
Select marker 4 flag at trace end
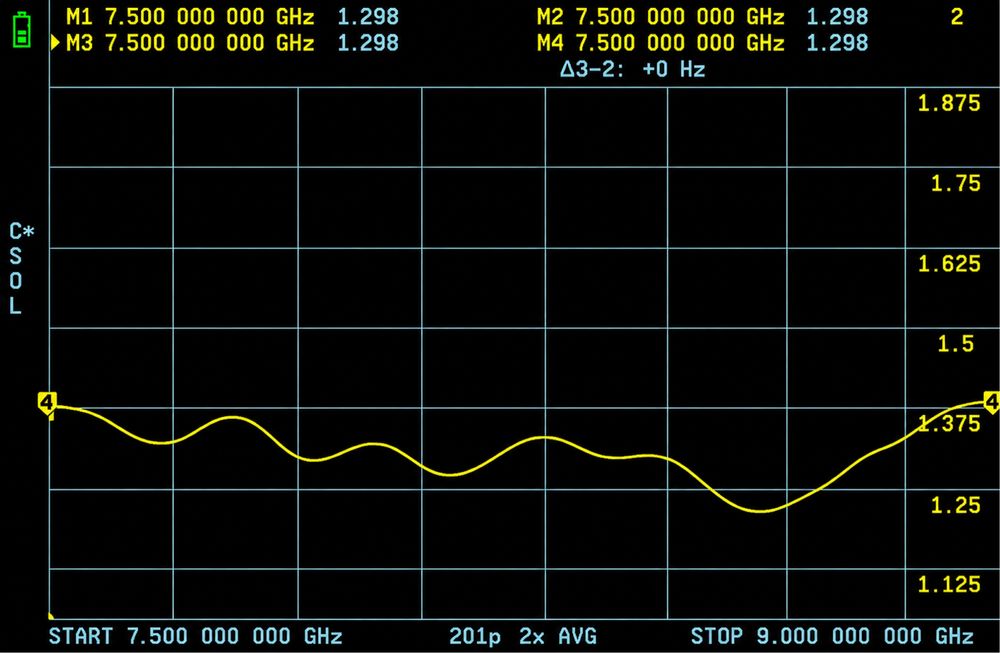coord(992,403)
